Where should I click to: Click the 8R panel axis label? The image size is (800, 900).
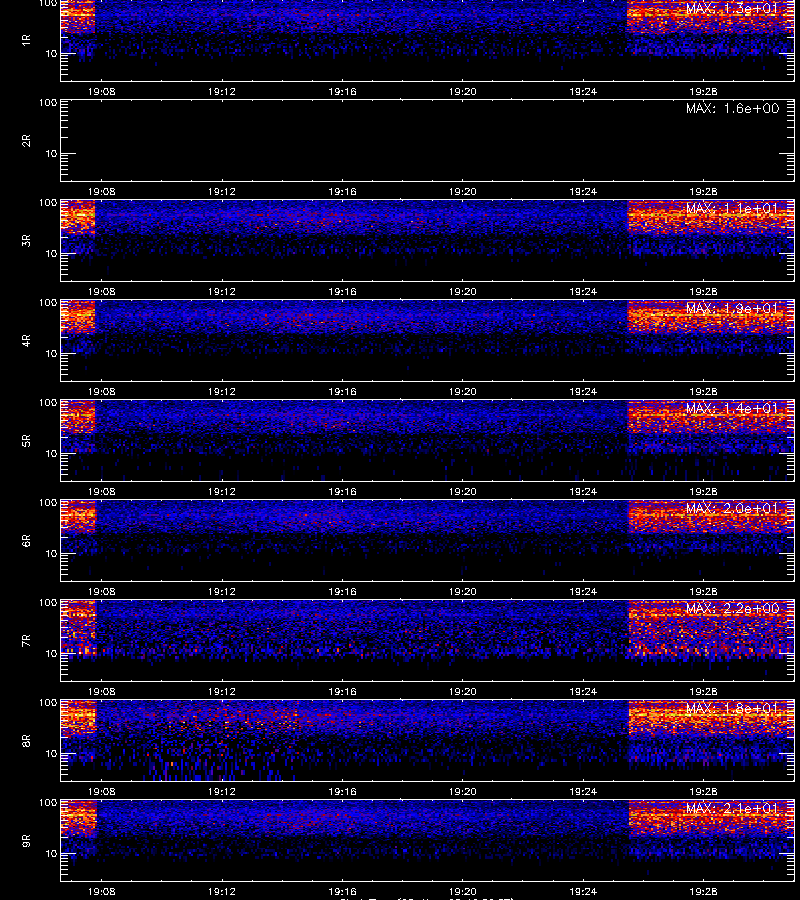[26, 740]
